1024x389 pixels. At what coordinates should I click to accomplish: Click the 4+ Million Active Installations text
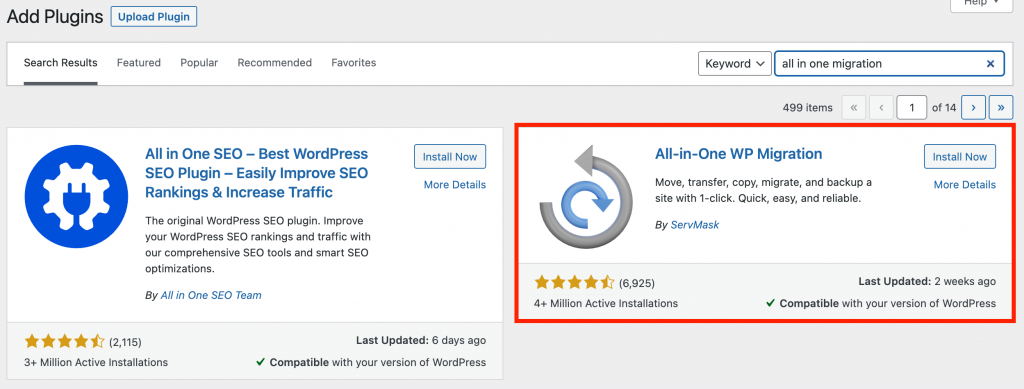(606, 303)
